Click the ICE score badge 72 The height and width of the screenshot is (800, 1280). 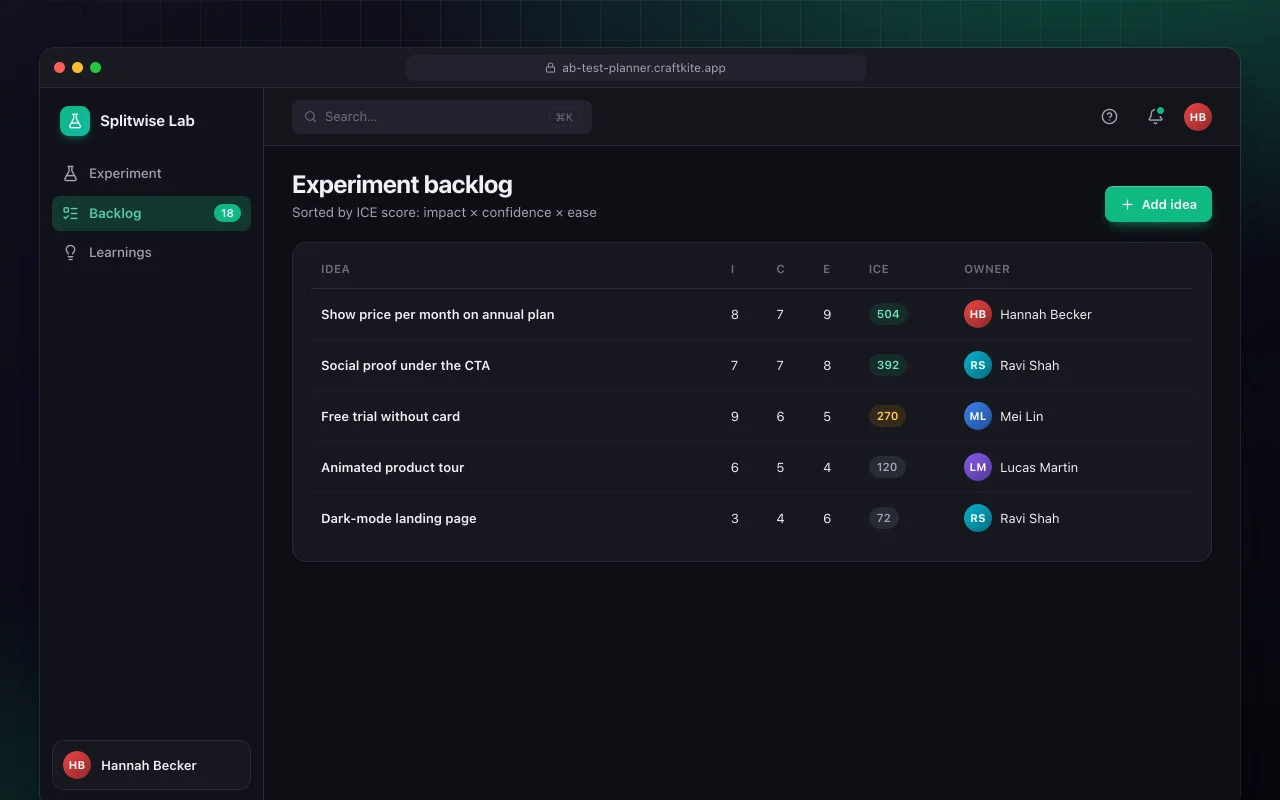pyautogui.click(x=884, y=518)
